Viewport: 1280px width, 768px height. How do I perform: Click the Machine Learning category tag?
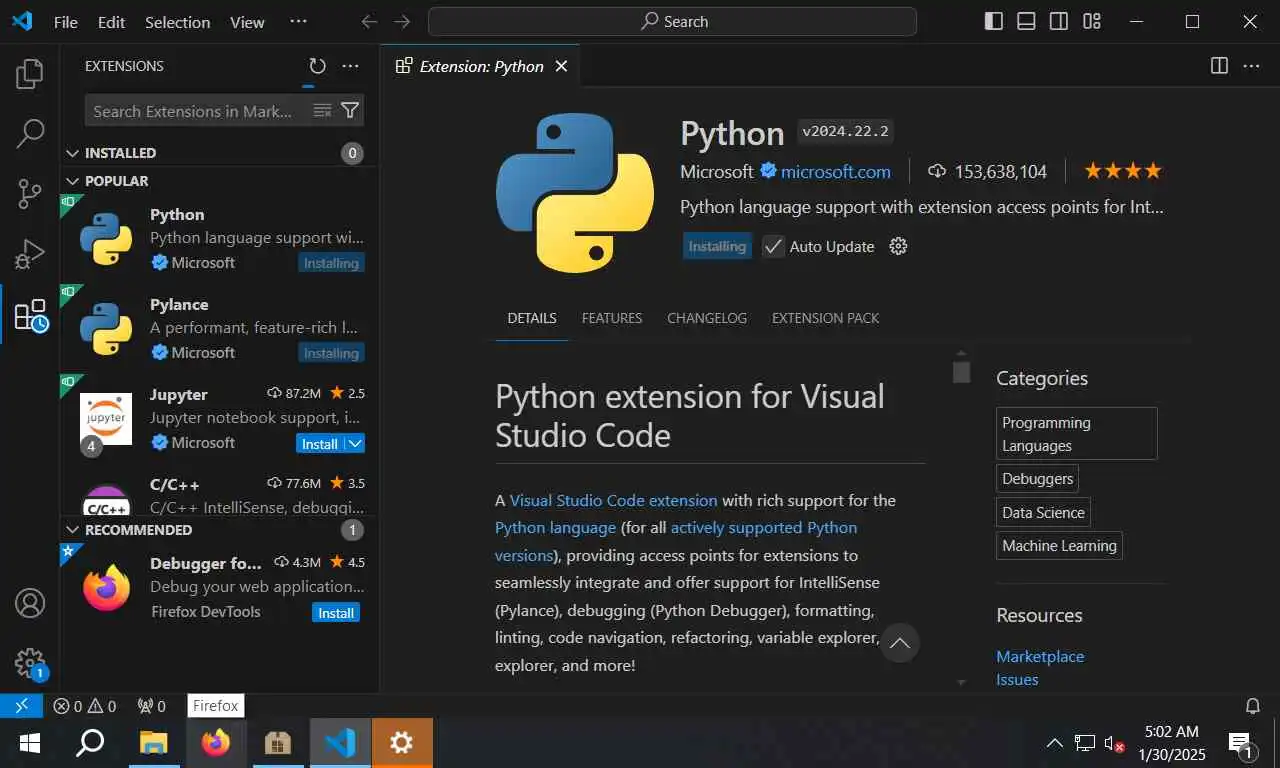(1059, 545)
